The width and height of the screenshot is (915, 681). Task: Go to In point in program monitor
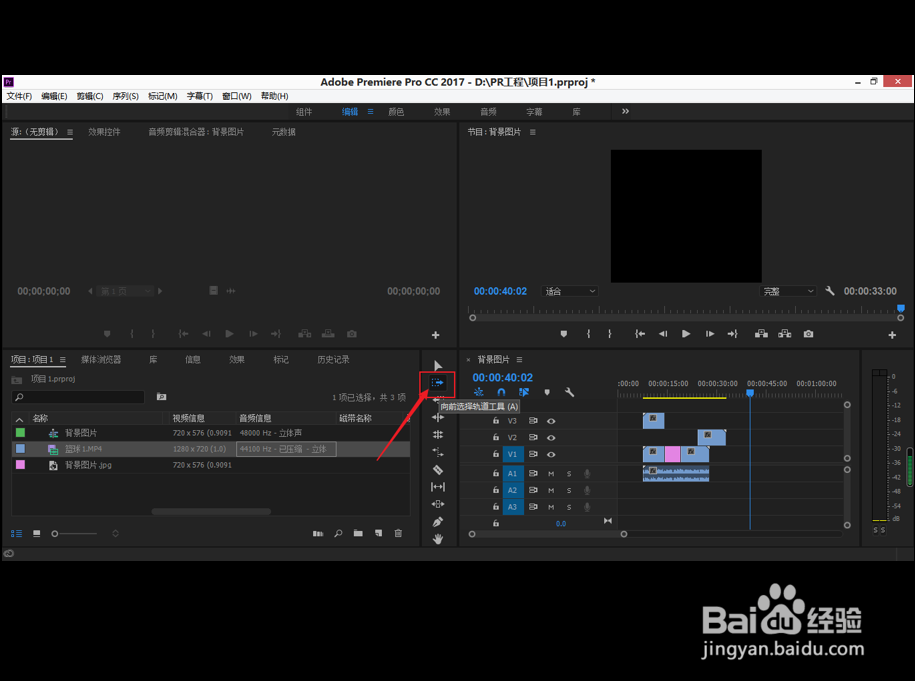(640, 334)
